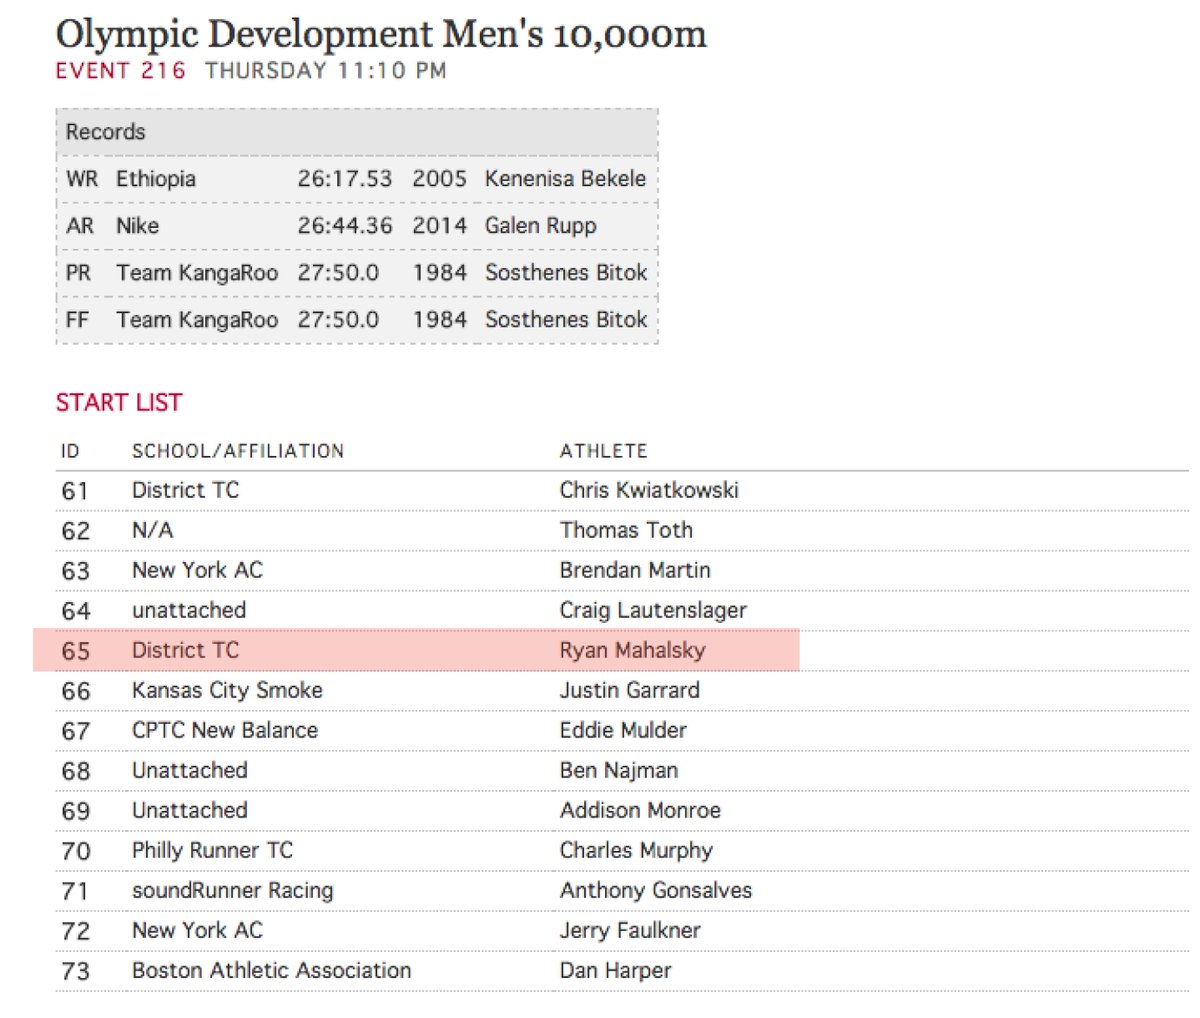This screenshot has height=1018, width=1200.
Task: Click CPTC New Balance affiliation
Action: (225, 730)
